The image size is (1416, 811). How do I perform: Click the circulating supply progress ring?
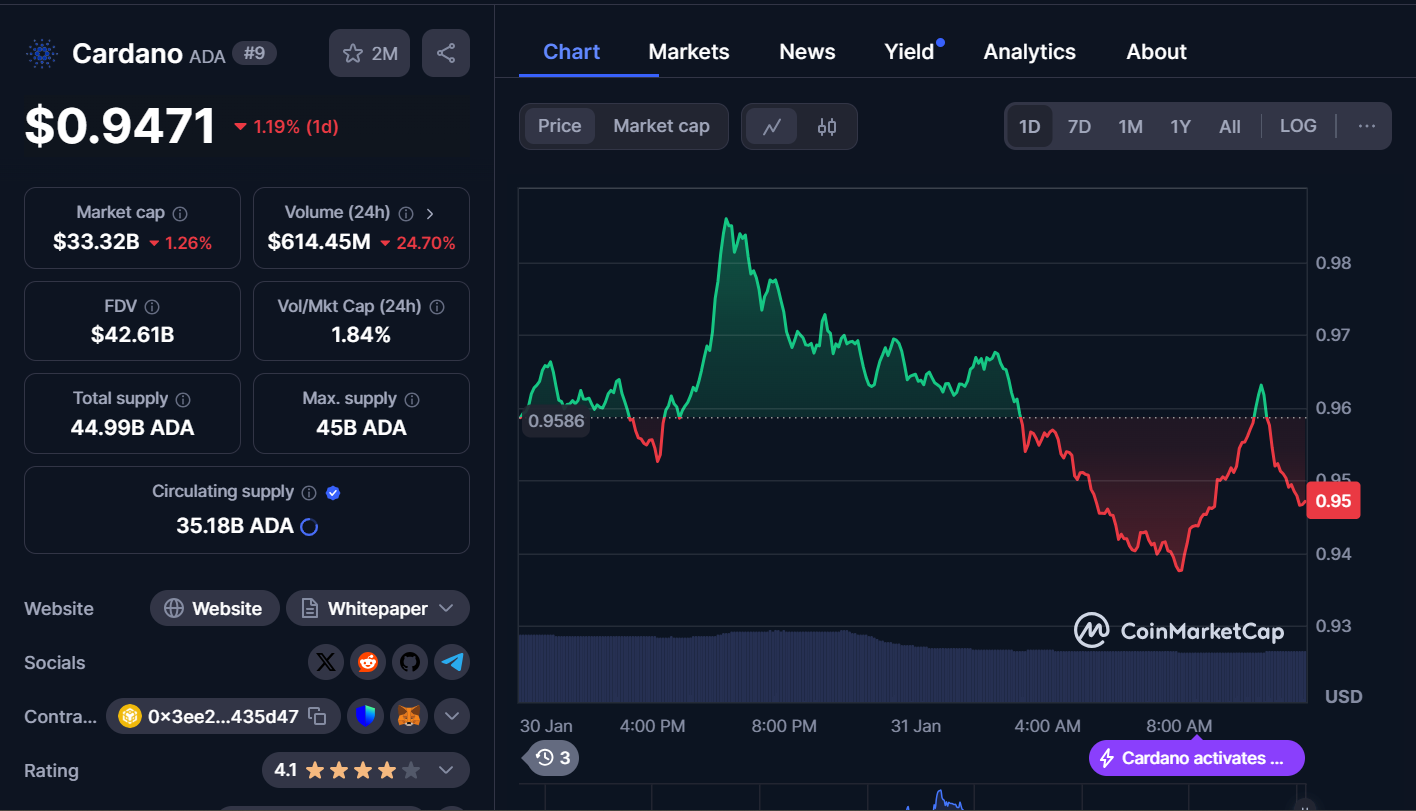[309, 526]
